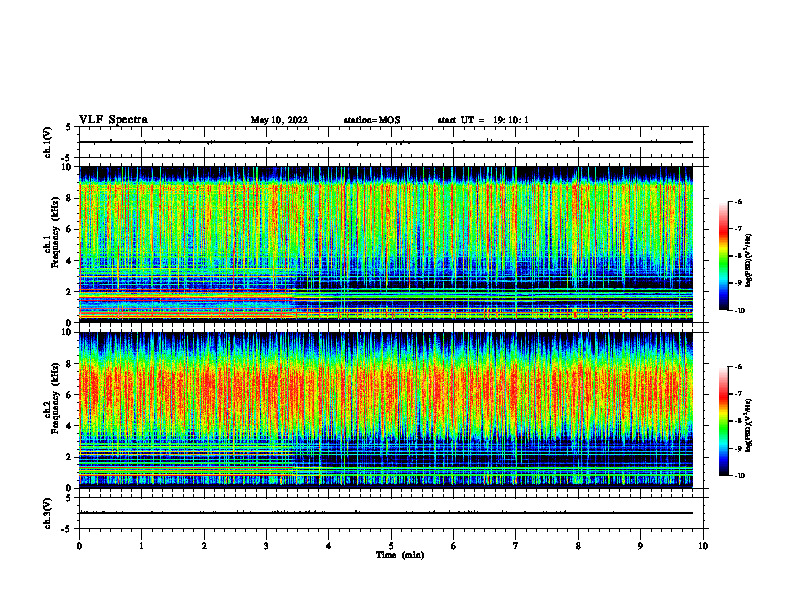Click time axis tick label "1"

point(141,546)
